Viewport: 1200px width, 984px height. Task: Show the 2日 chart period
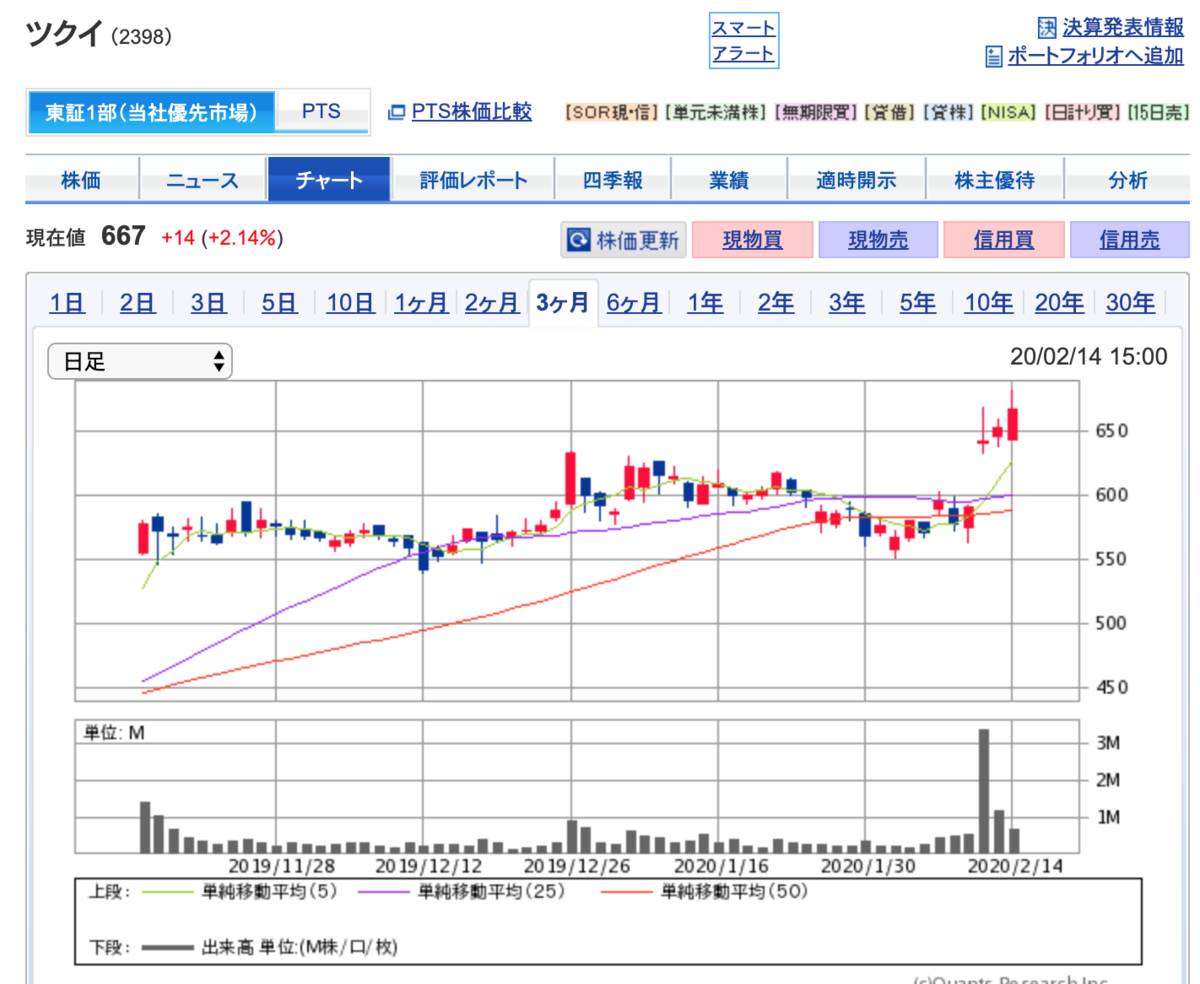[x=138, y=303]
